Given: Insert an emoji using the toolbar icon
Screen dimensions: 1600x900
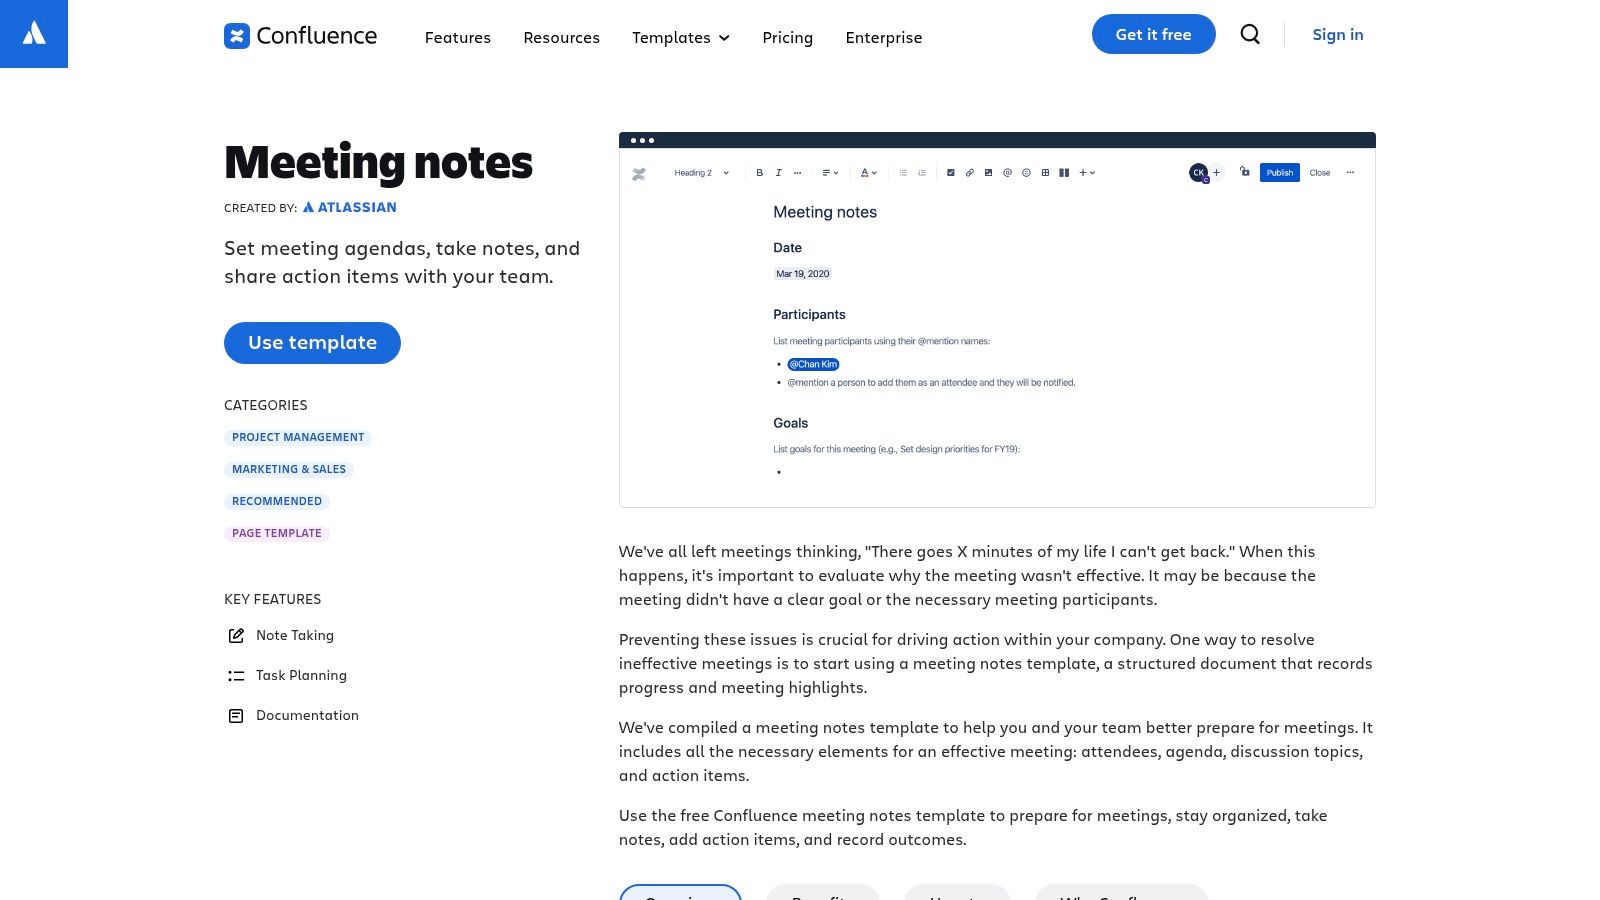Looking at the screenshot, I should pyautogui.click(x=1026, y=172).
